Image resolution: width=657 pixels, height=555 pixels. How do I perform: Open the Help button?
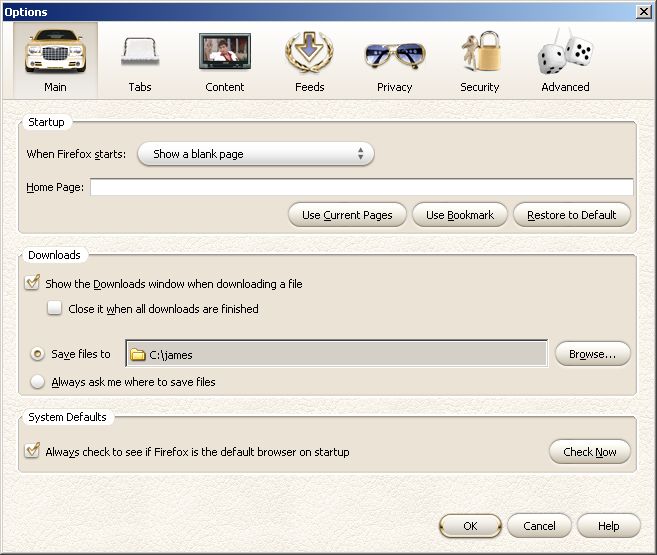(x=608, y=526)
